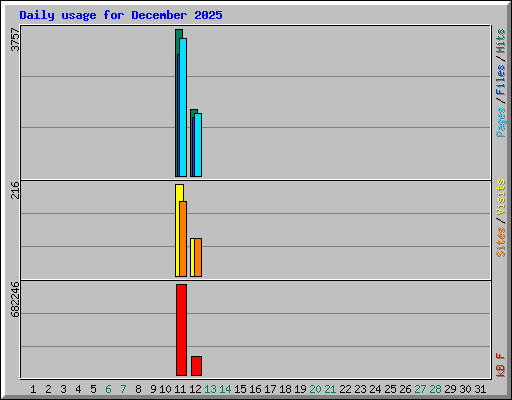The height and width of the screenshot is (400, 512).
Task: Click day 1 on the x-axis
Action: (x=33, y=389)
